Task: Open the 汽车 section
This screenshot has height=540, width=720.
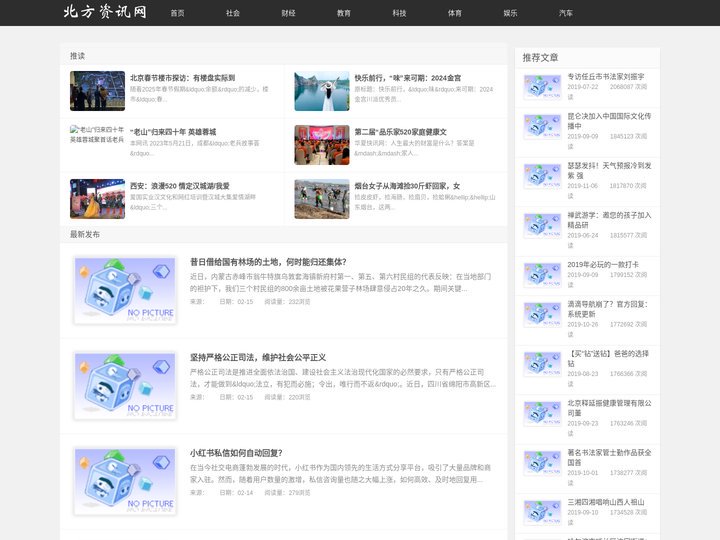Action: point(566,13)
